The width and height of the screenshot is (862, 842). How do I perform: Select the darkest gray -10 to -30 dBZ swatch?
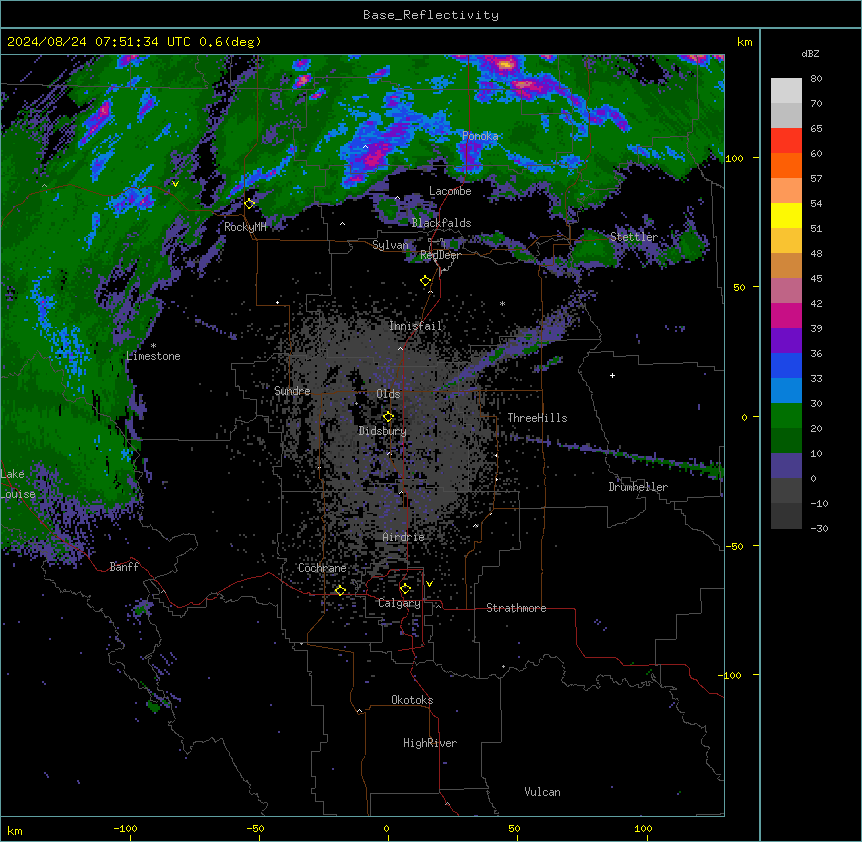tap(786, 516)
